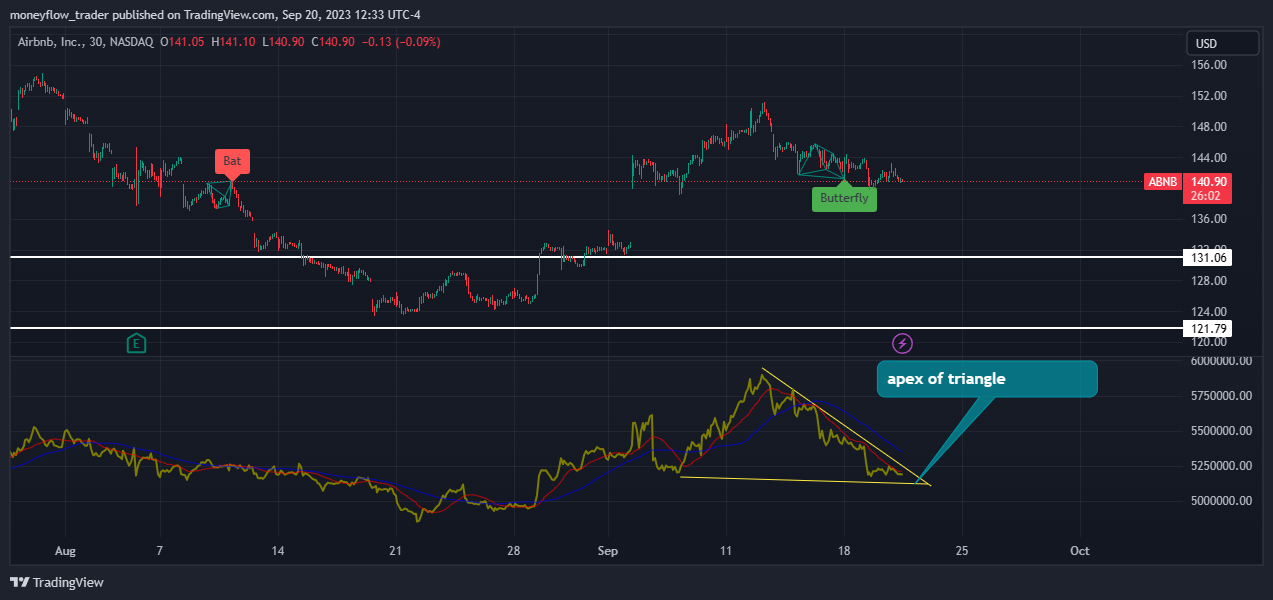Screen dimensions: 1273x600
Task: Click the 121.79 horizontal line label
Action: click(x=1208, y=328)
